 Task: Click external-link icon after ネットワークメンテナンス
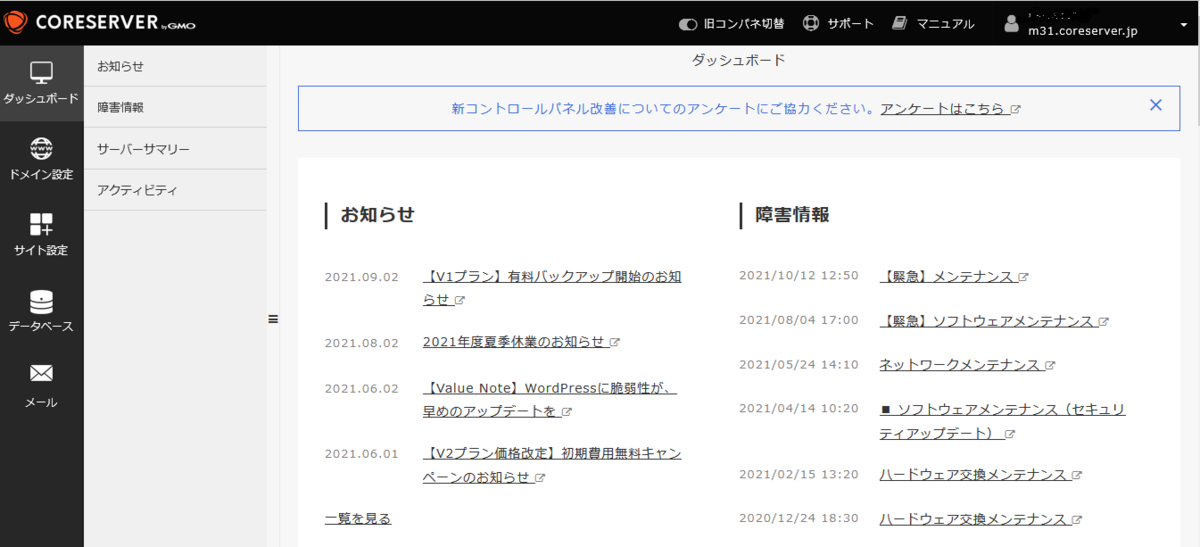pyautogui.click(x=1051, y=365)
